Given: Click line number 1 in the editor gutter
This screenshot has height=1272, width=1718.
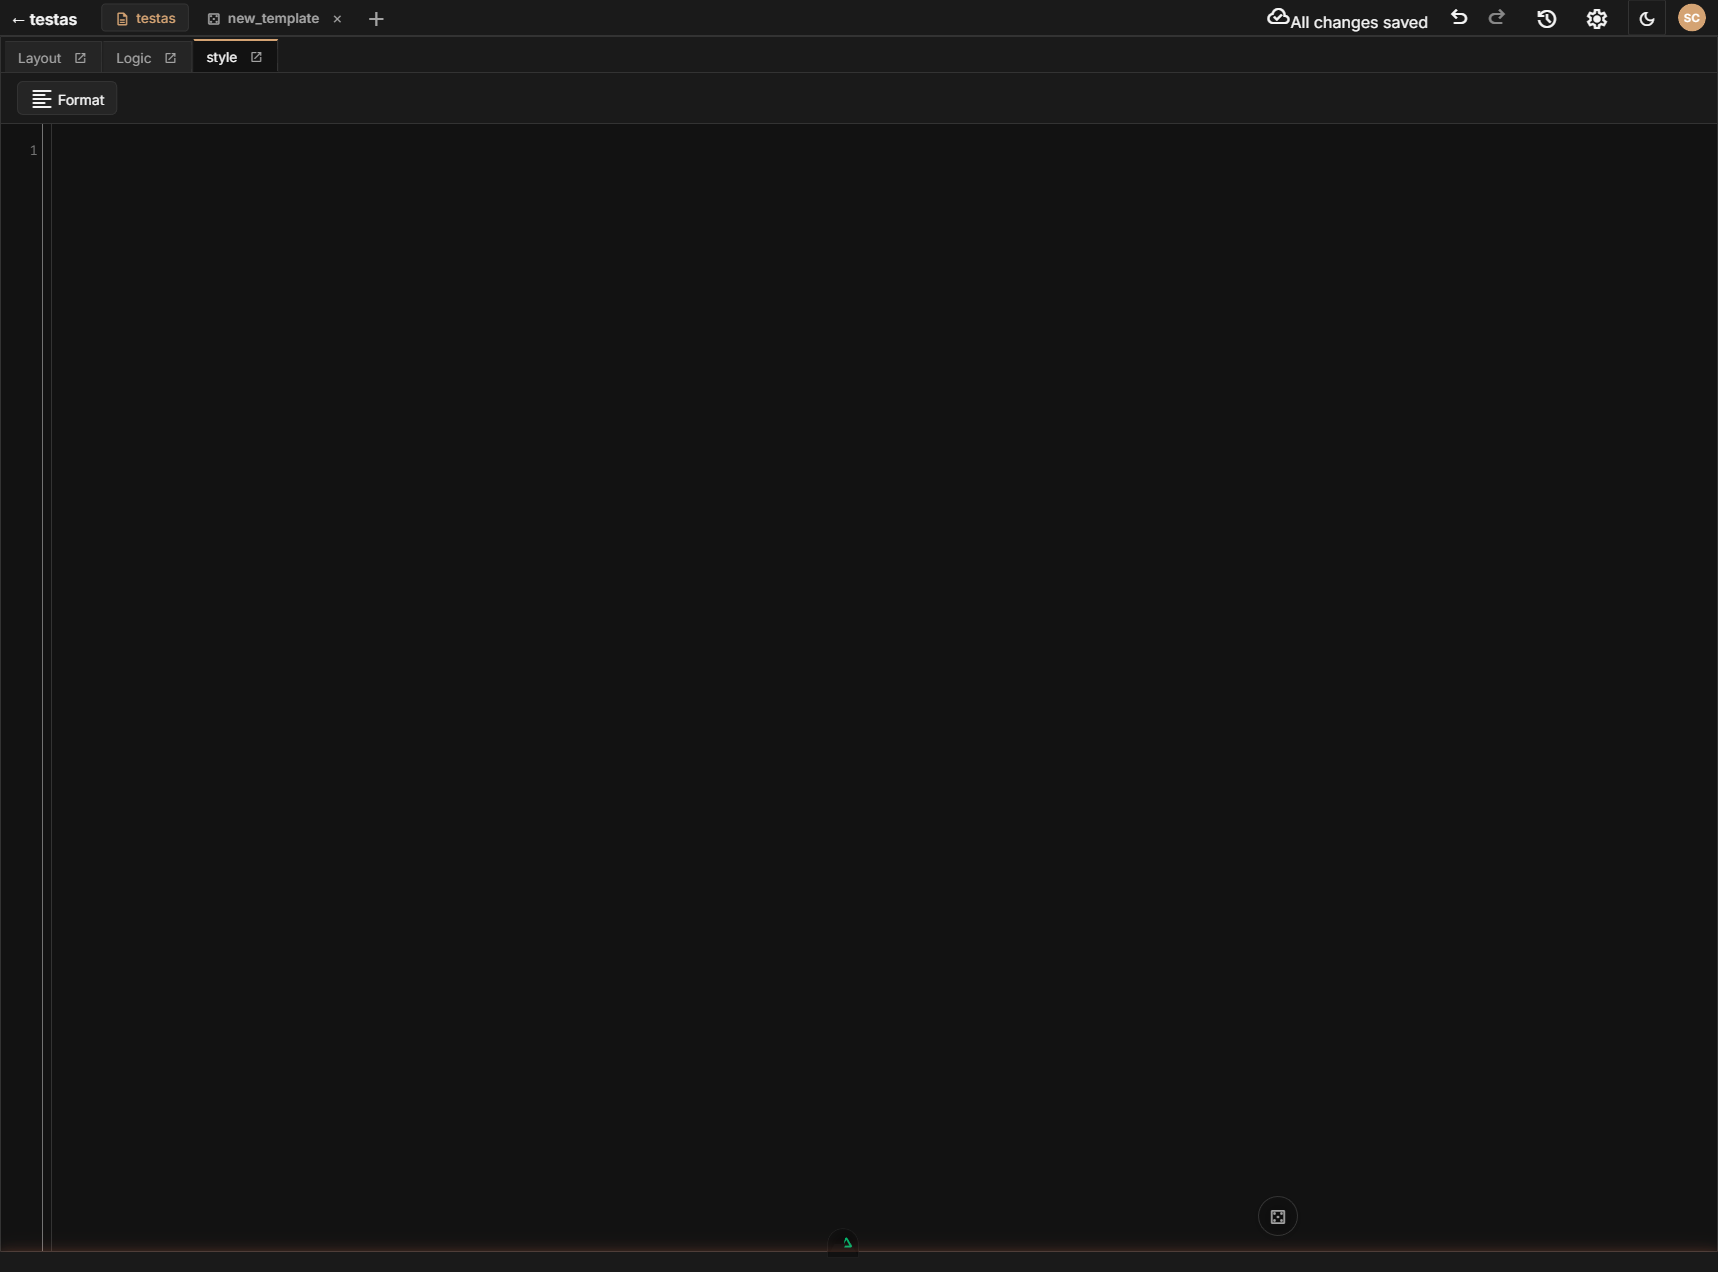Looking at the screenshot, I should [33, 149].
